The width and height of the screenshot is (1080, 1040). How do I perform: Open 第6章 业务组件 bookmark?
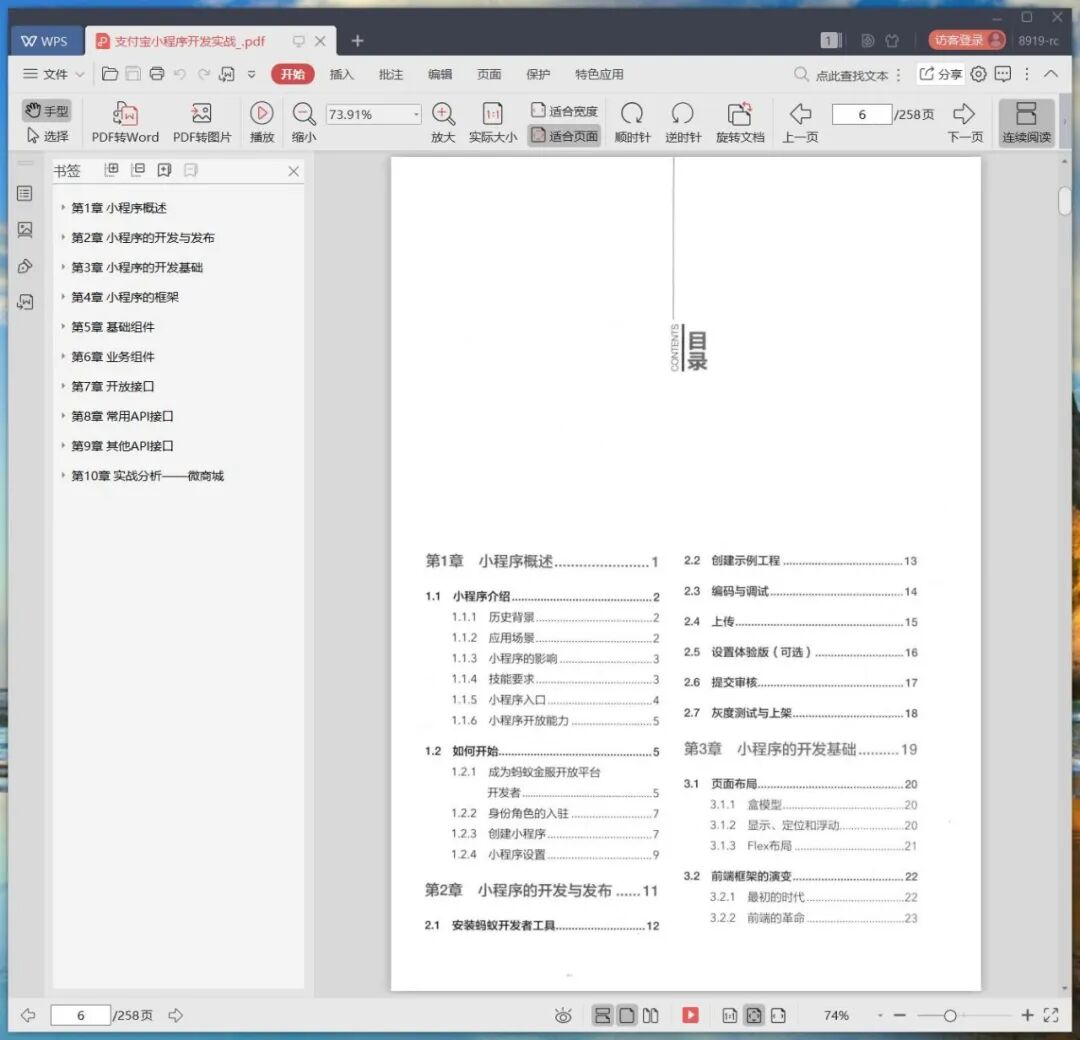point(113,356)
